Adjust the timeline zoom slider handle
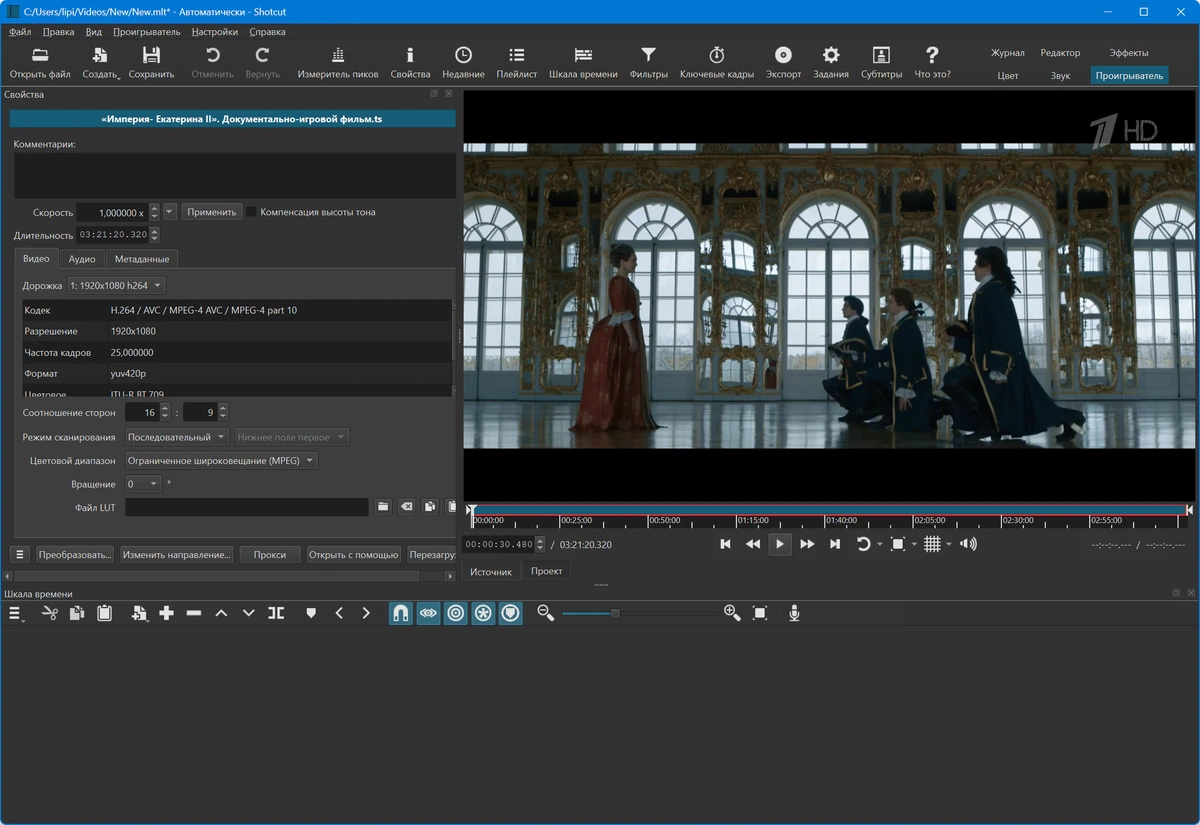The height and width of the screenshot is (825, 1200). pos(615,613)
